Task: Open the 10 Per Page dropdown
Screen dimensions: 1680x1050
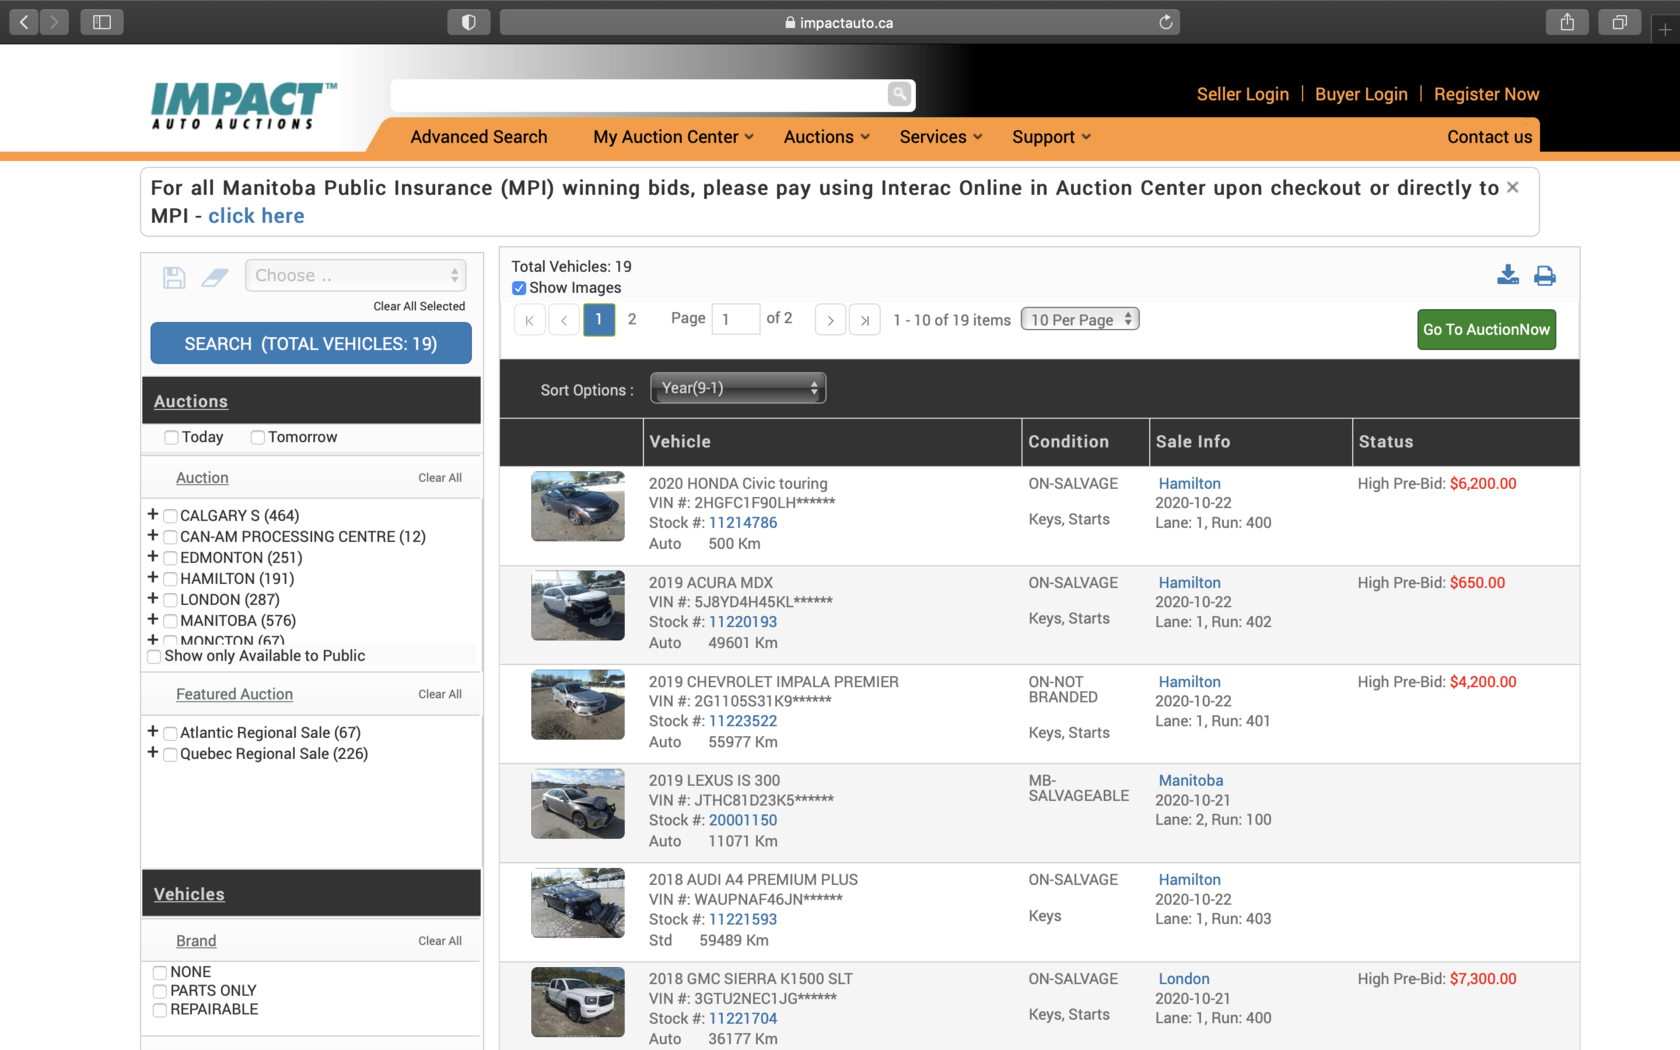Action: tap(1080, 319)
